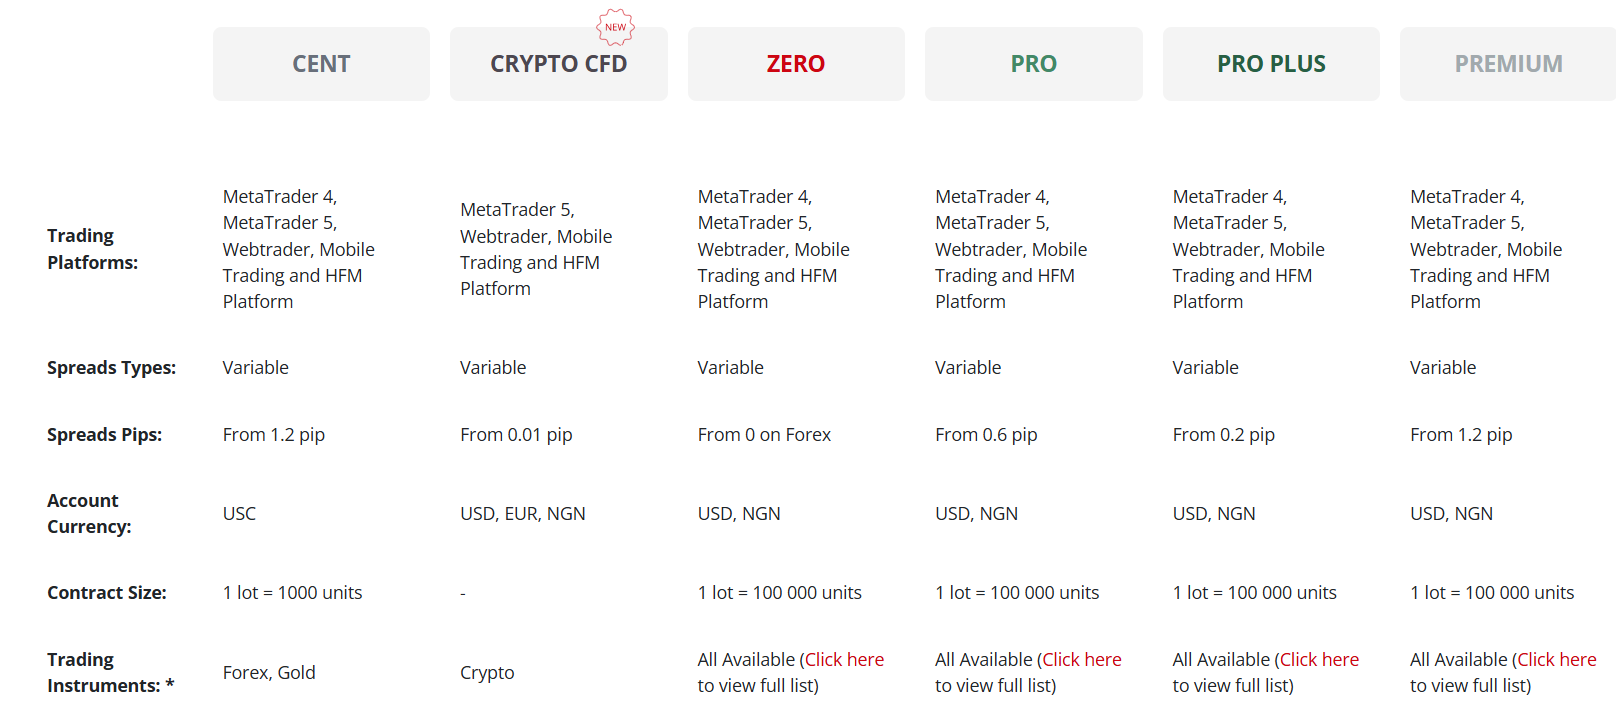Viewport: 1616px width, 704px height.
Task: Open the PREMIUM account tab
Action: click(x=1508, y=64)
